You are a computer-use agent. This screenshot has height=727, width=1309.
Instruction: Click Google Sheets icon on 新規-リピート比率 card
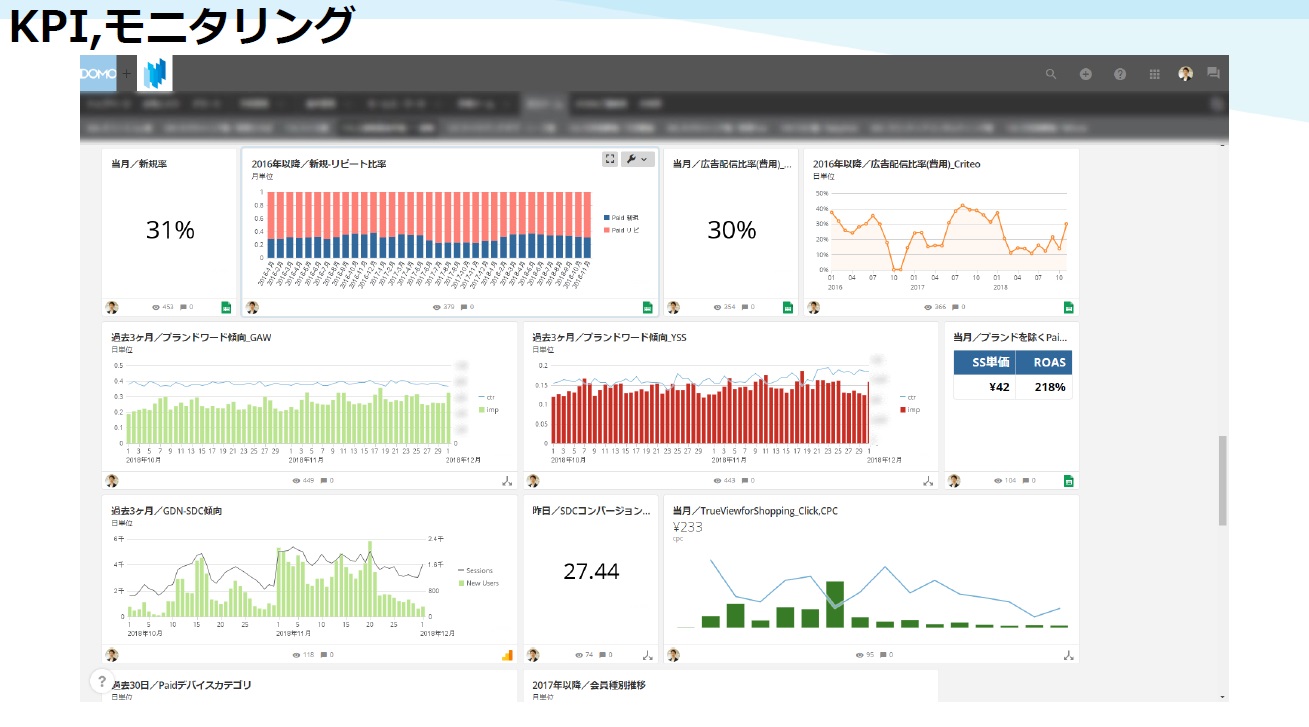[x=647, y=307]
